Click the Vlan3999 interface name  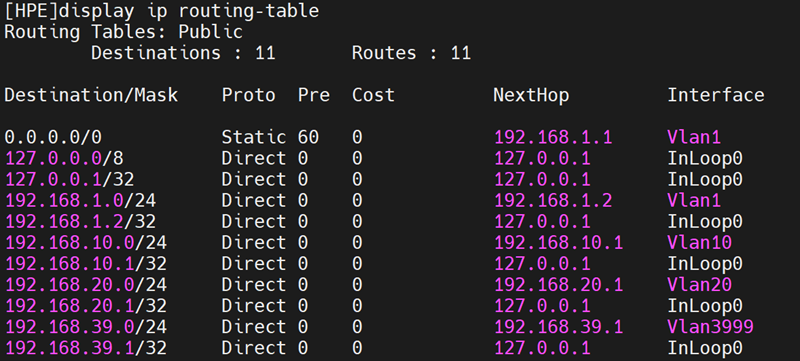(x=710, y=327)
